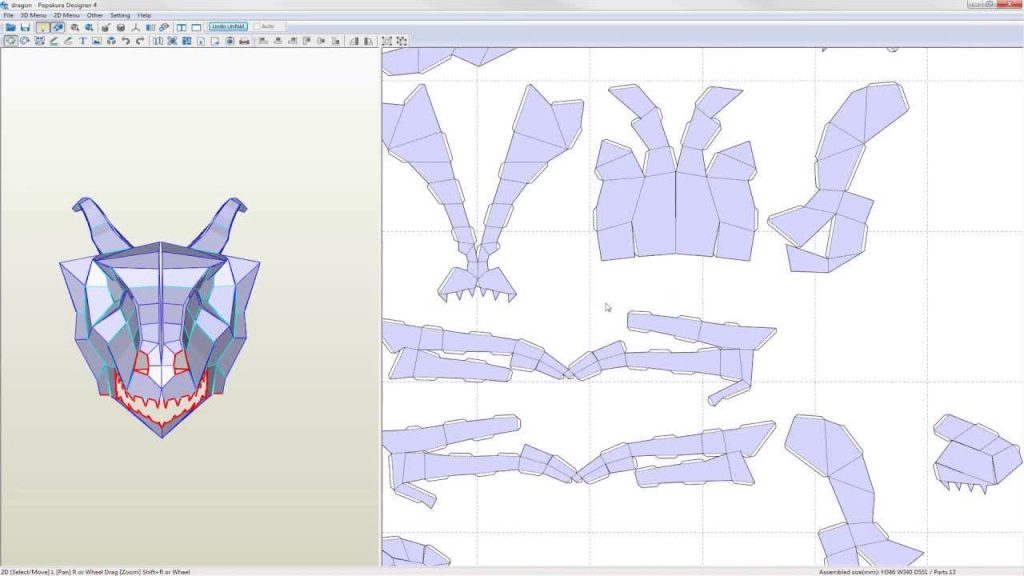Save the dragon project
The height and width of the screenshot is (576, 1024).
27,27
